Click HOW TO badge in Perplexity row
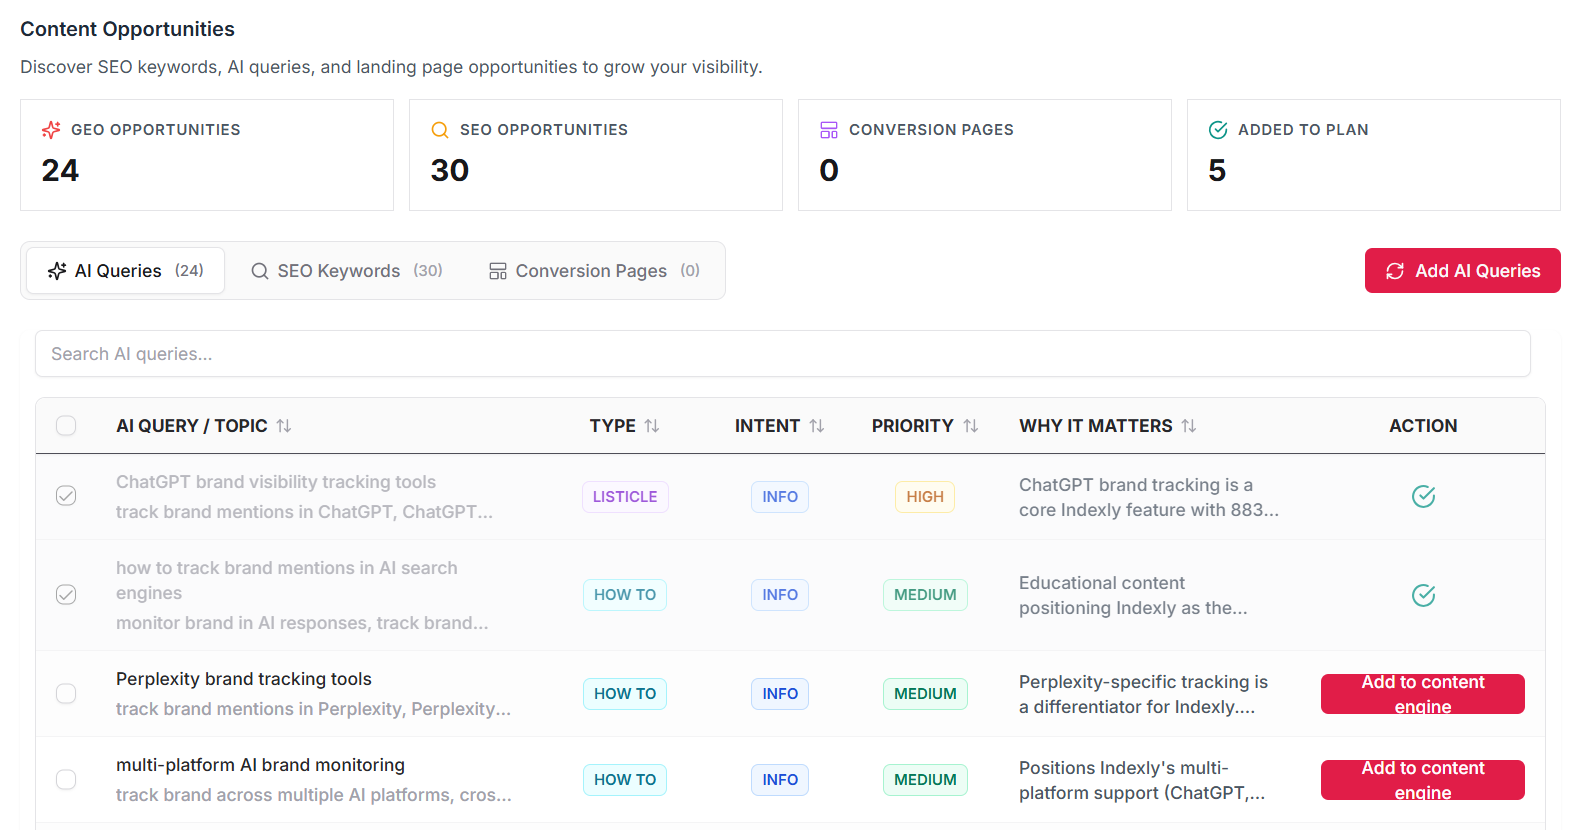The width and height of the screenshot is (1570, 830). (x=625, y=694)
